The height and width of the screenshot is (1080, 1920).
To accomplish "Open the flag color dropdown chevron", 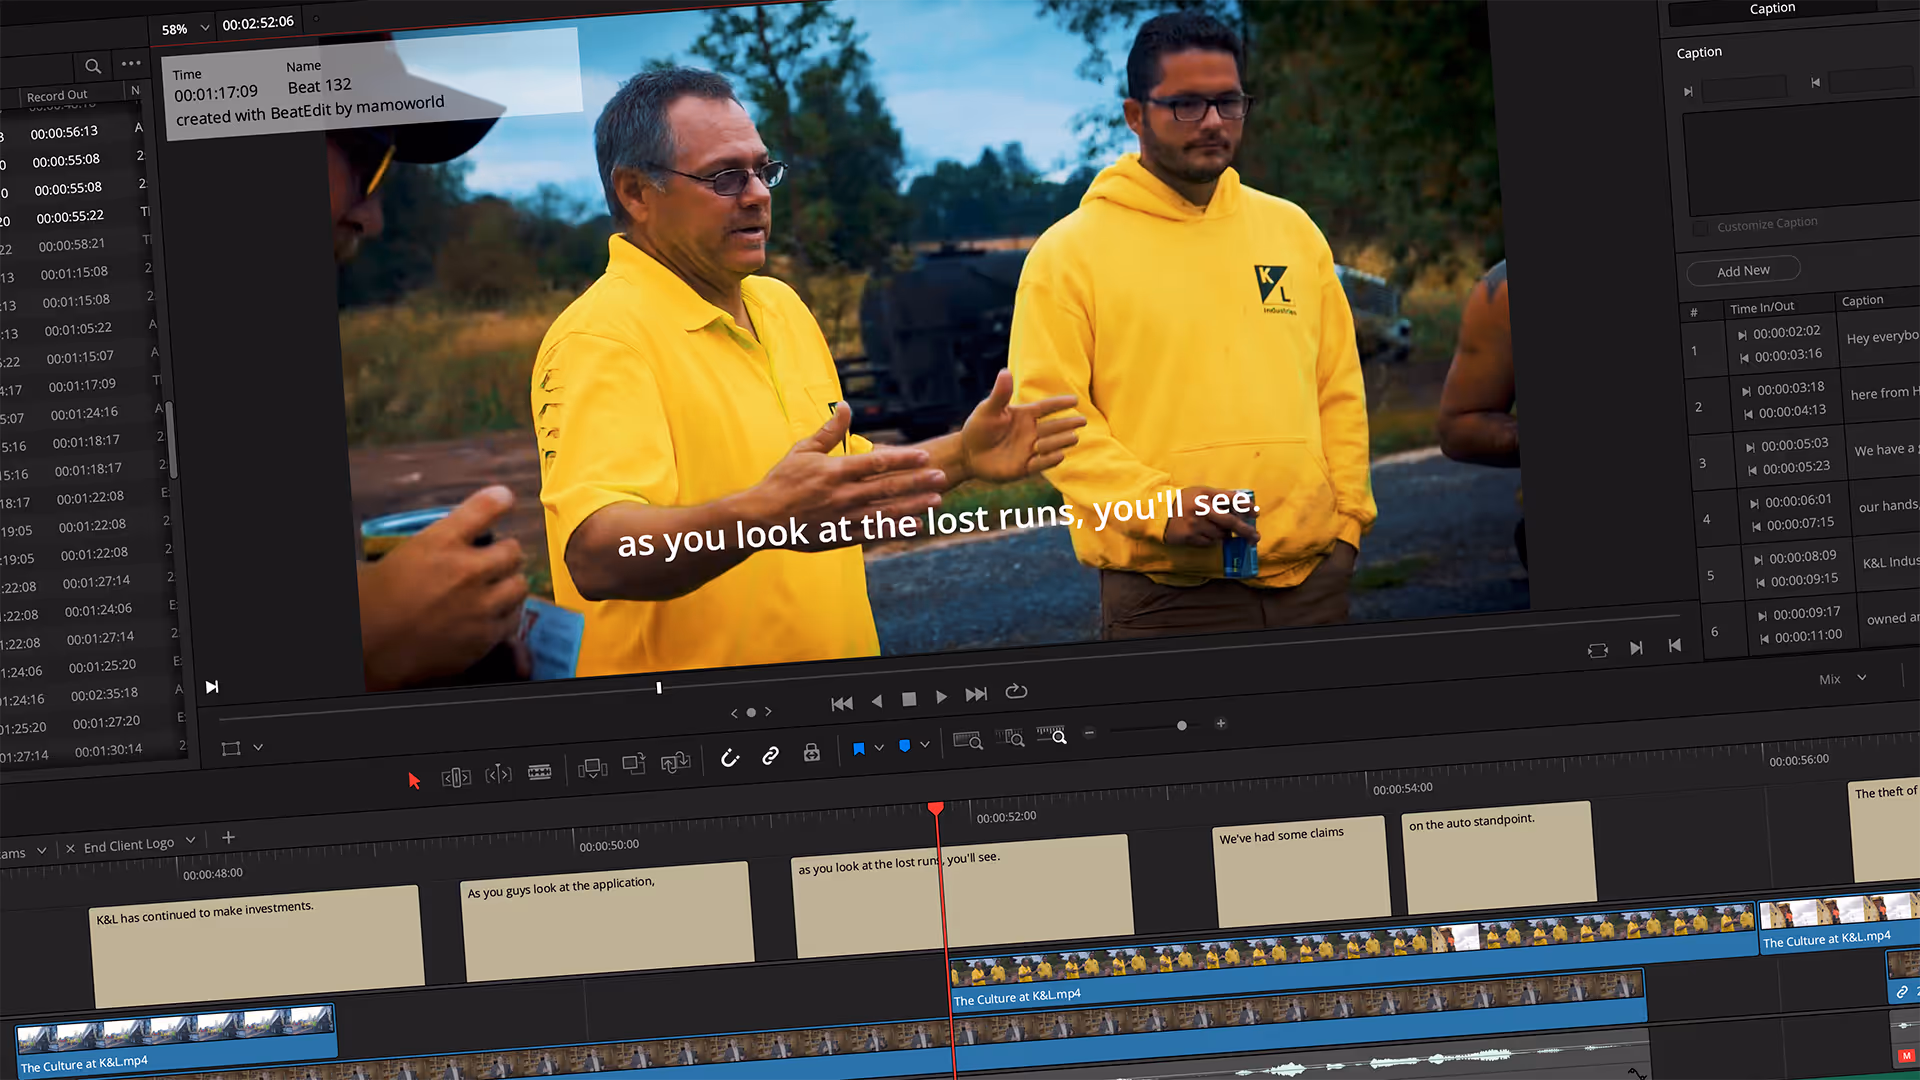I will pyautogui.click(x=879, y=746).
